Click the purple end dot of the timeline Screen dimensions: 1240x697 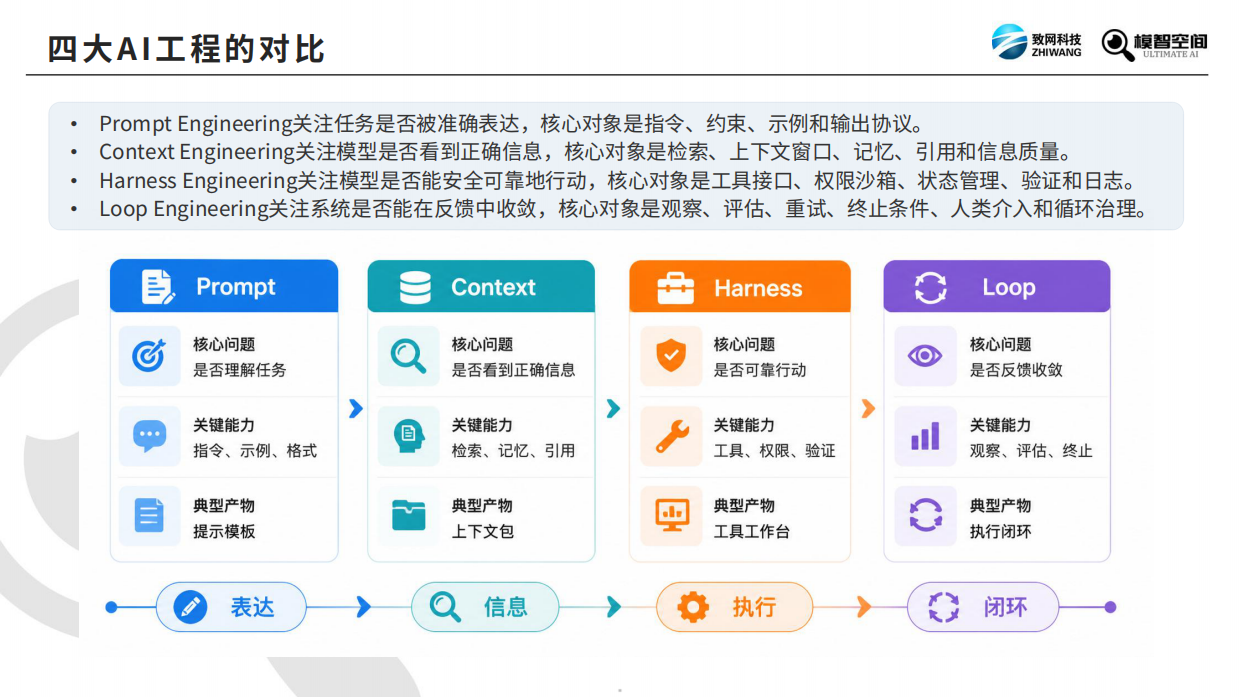click(1110, 607)
